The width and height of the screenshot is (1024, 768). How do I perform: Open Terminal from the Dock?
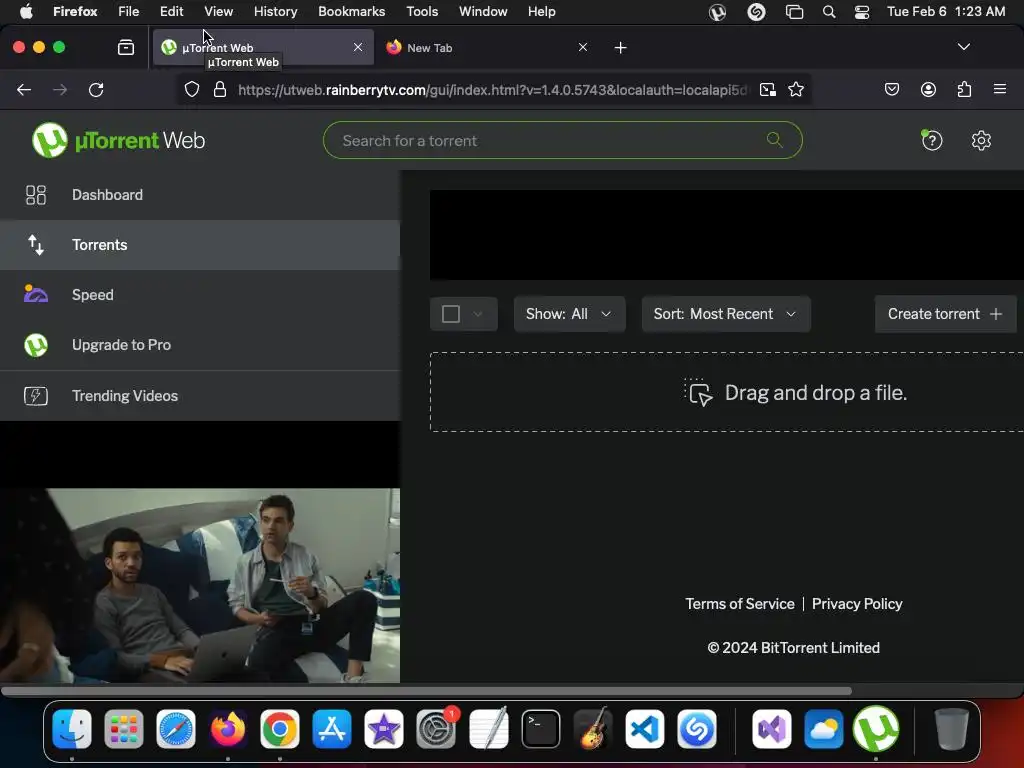541,728
